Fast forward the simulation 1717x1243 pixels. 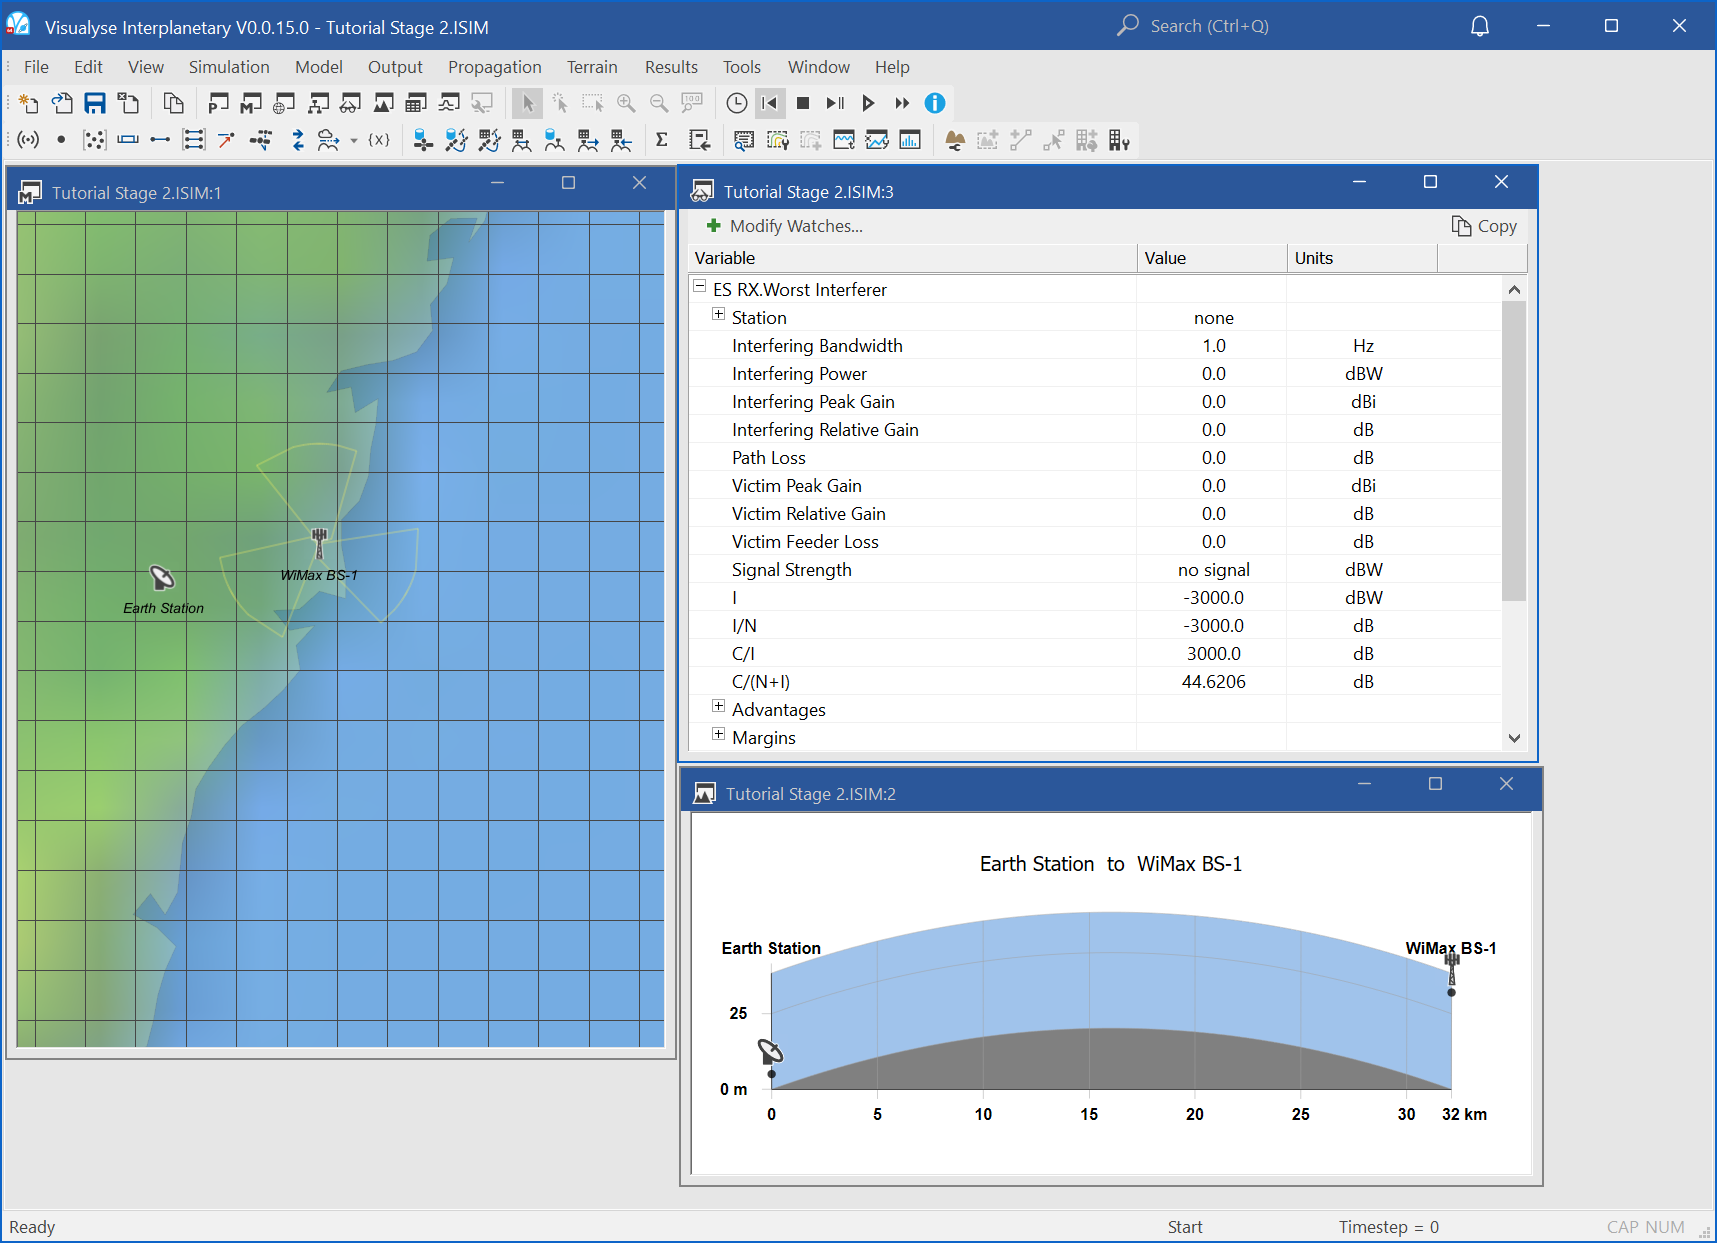click(902, 103)
